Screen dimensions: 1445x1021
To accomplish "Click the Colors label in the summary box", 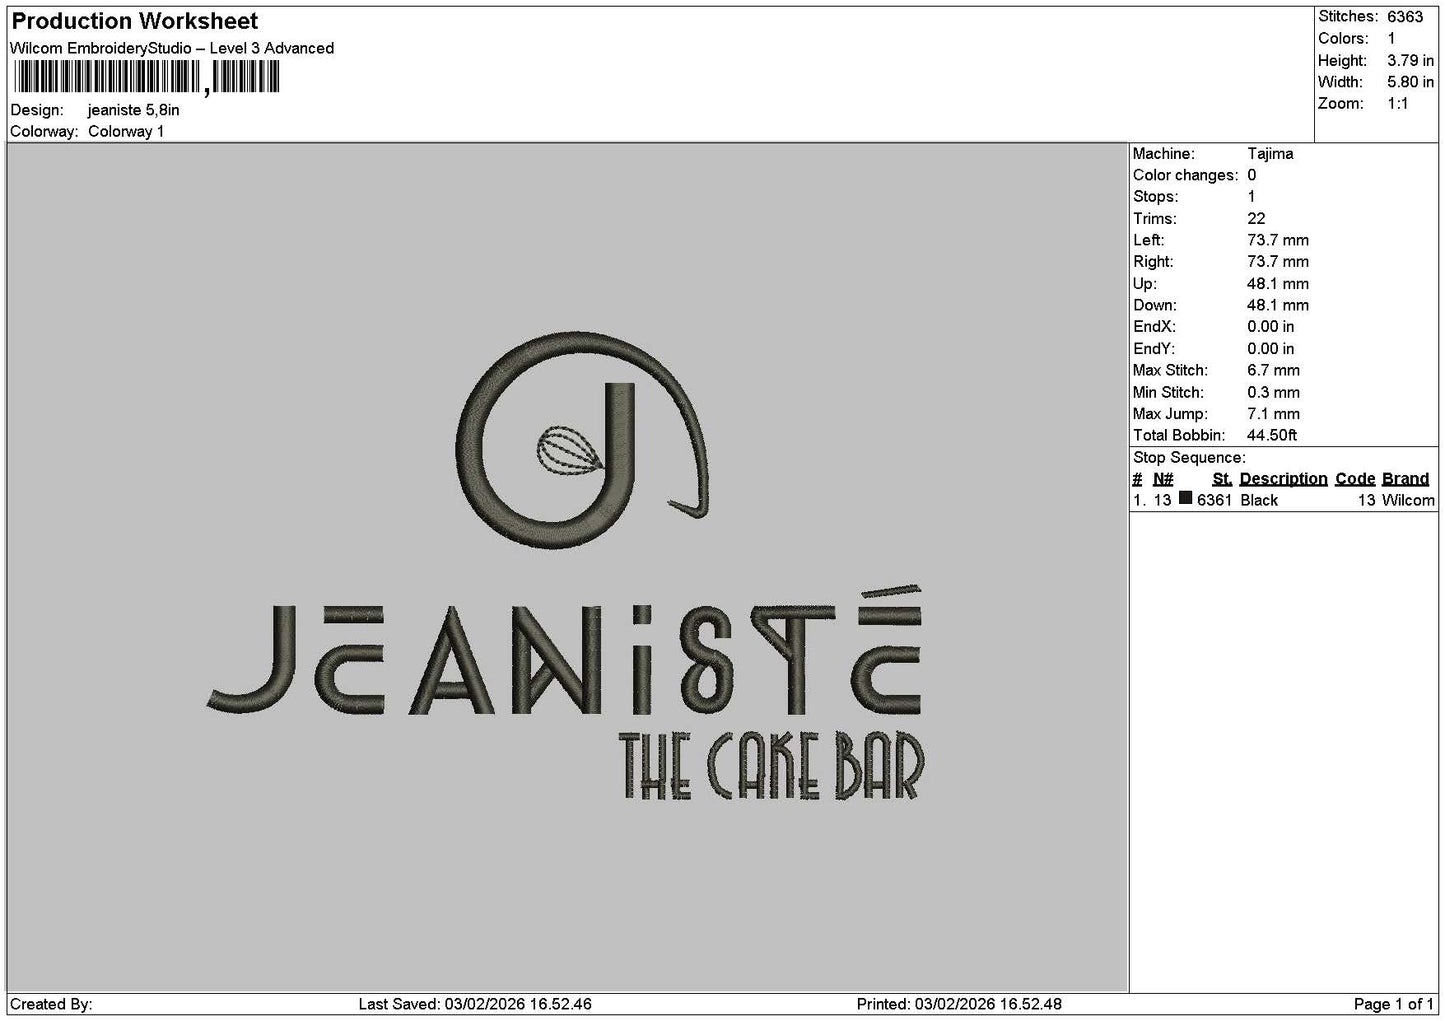I will 1343,39.
